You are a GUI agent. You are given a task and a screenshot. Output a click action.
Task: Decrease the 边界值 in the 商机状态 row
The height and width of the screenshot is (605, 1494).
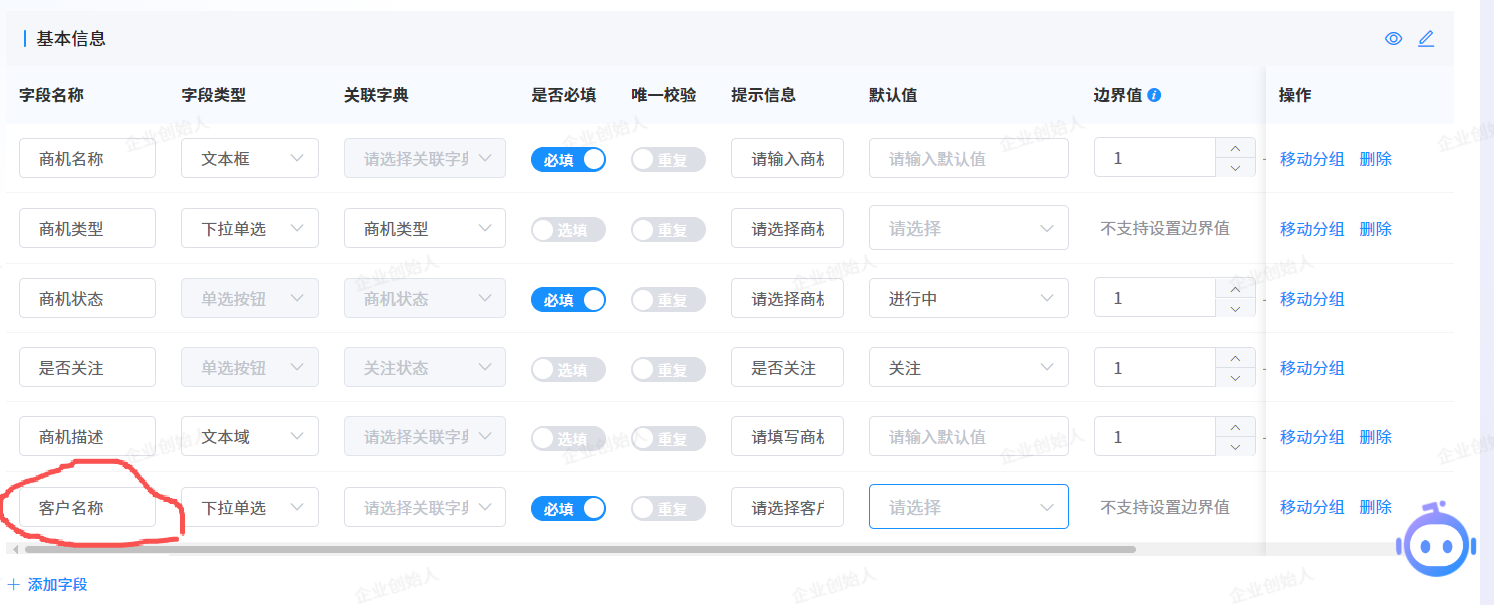pyautogui.click(x=1235, y=308)
